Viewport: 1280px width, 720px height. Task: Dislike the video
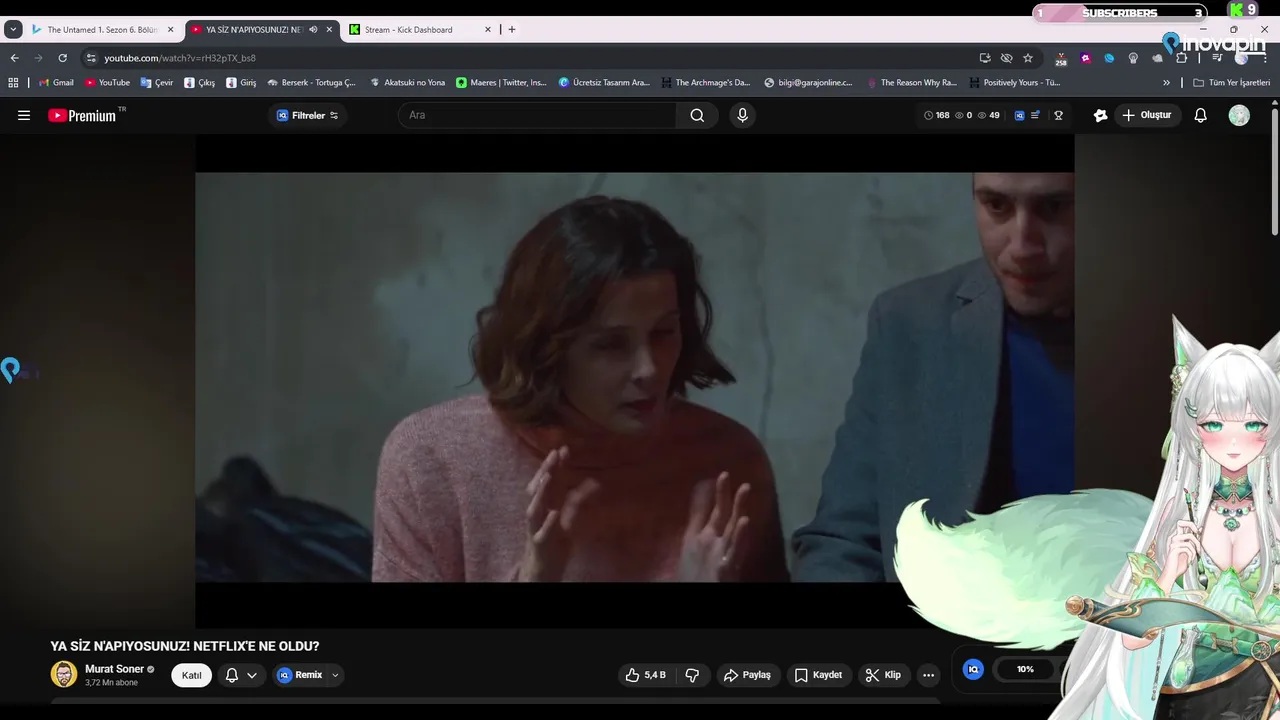pyautogui.click(x=692, y=675)
